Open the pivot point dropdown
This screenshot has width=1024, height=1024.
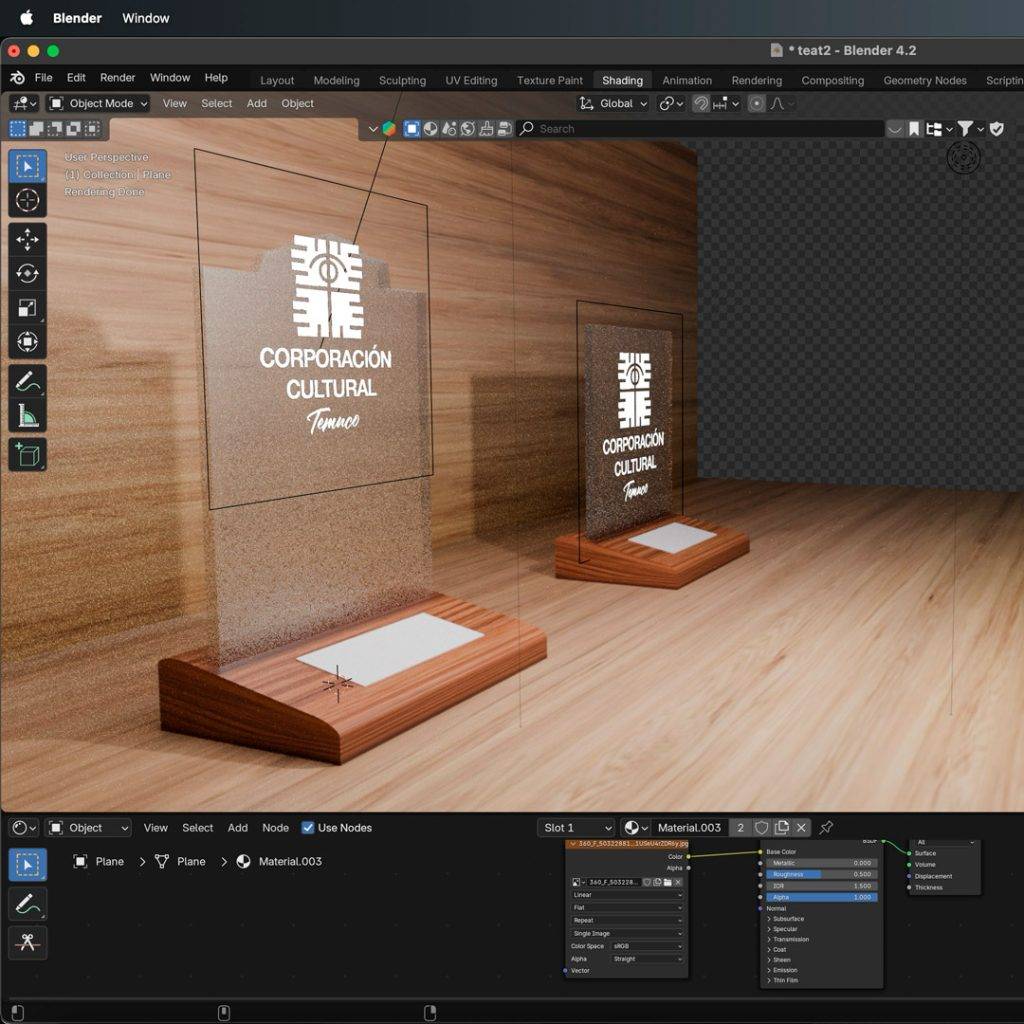(x=671, y=103)
